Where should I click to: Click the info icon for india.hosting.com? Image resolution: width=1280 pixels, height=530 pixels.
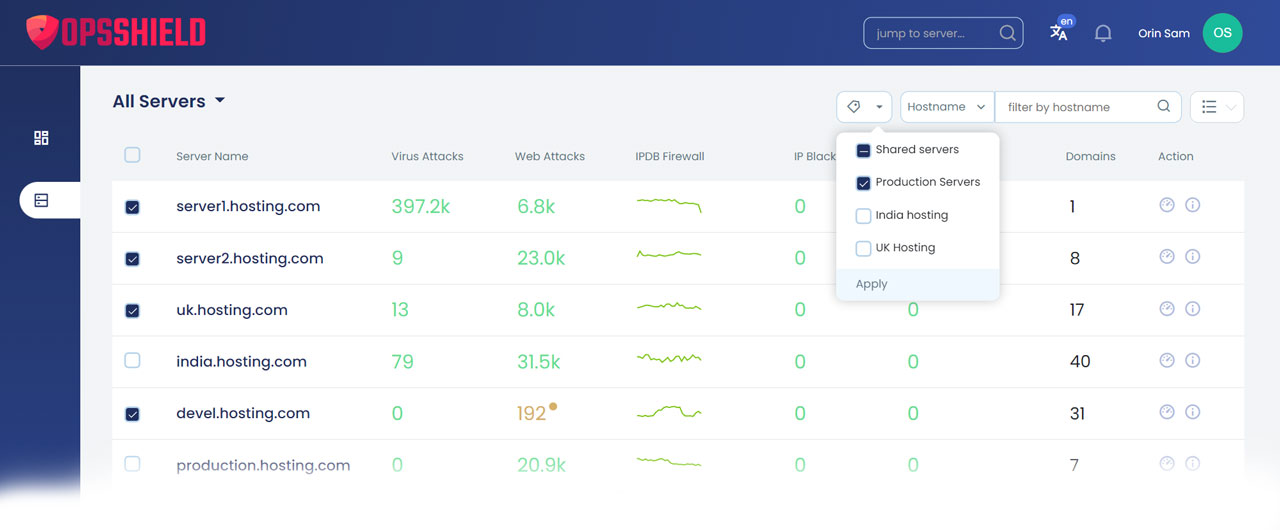[1192, 360]
